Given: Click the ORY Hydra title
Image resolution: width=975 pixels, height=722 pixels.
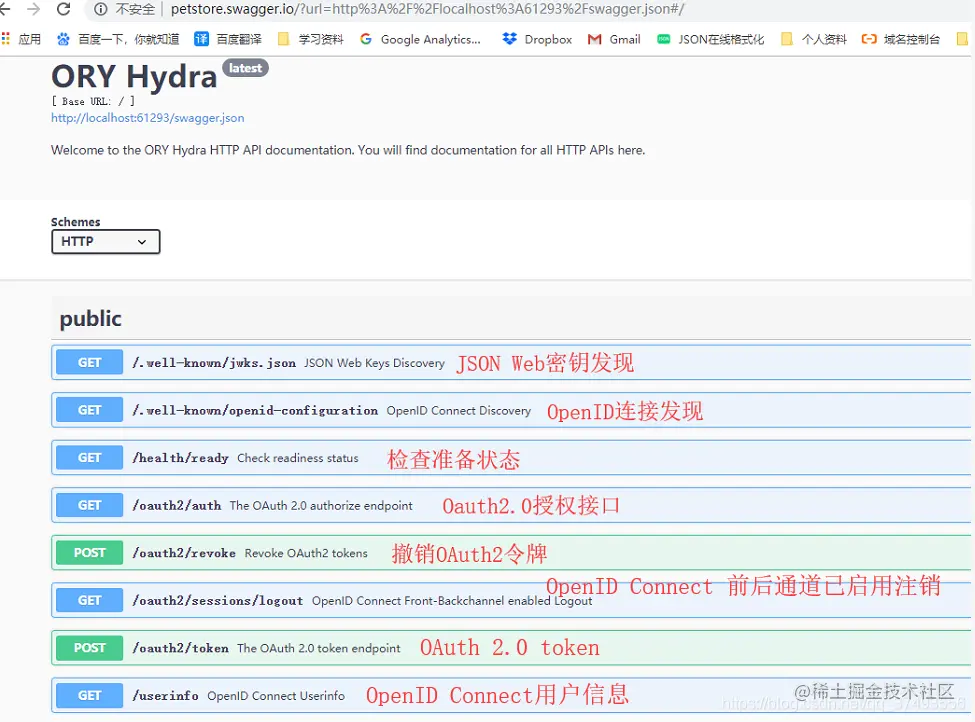Looking at the screenshot, I should 134,77.
